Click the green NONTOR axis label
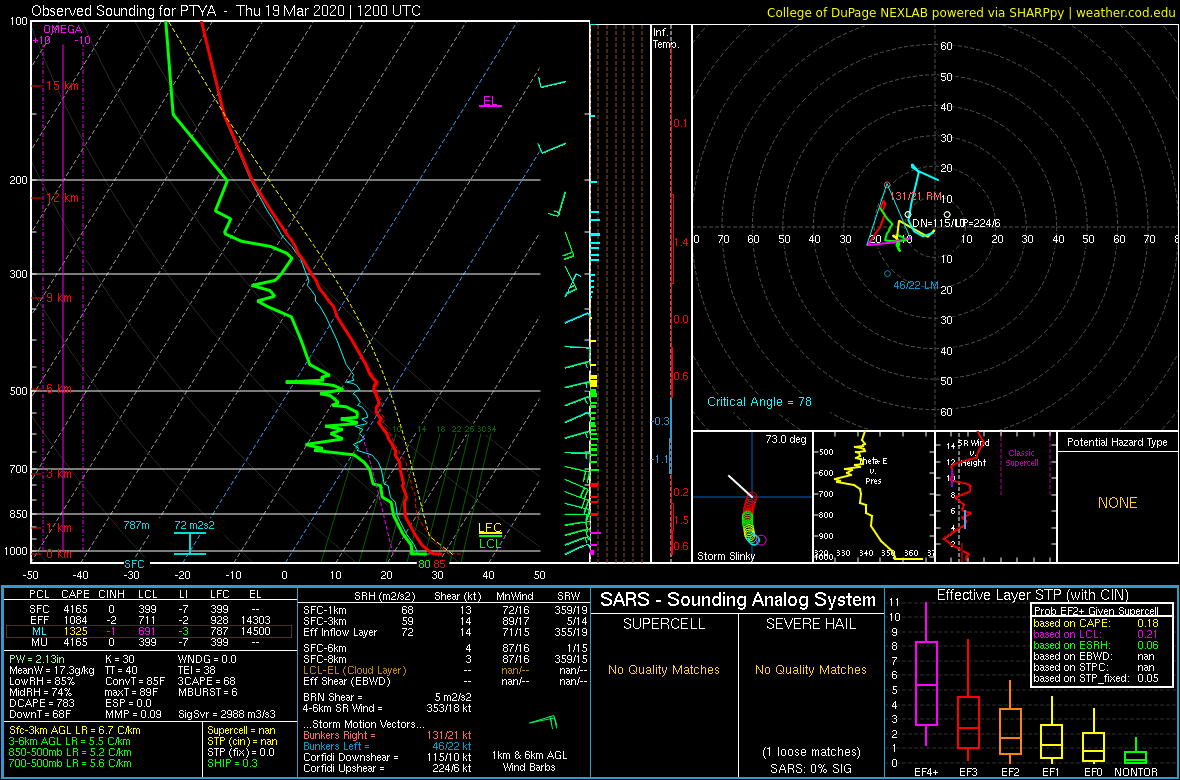This screenshot has width=1180, height=780. click(x=1136, y=773)
